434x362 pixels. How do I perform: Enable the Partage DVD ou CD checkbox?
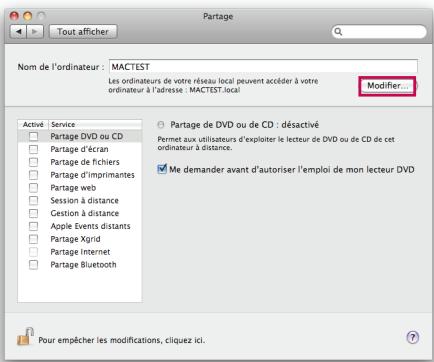coord(33,136)
